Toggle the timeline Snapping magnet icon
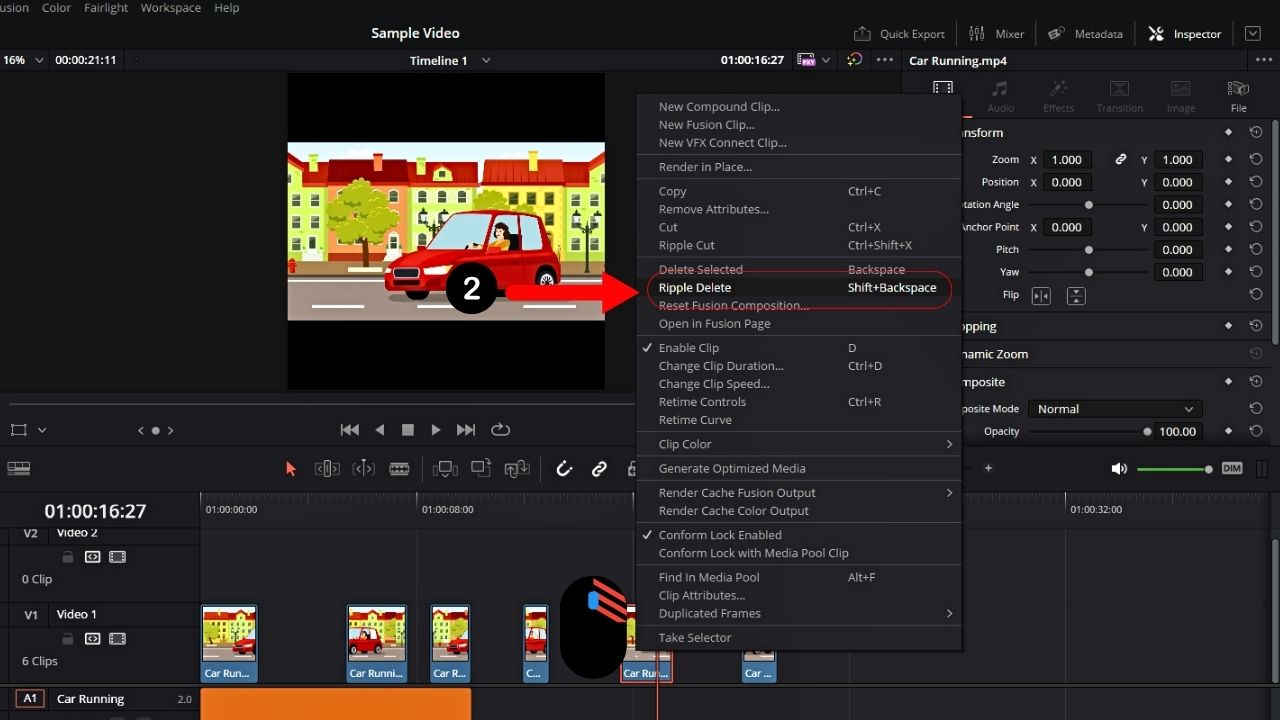This screenshot has height=720, width=1280. pos(564,468)
